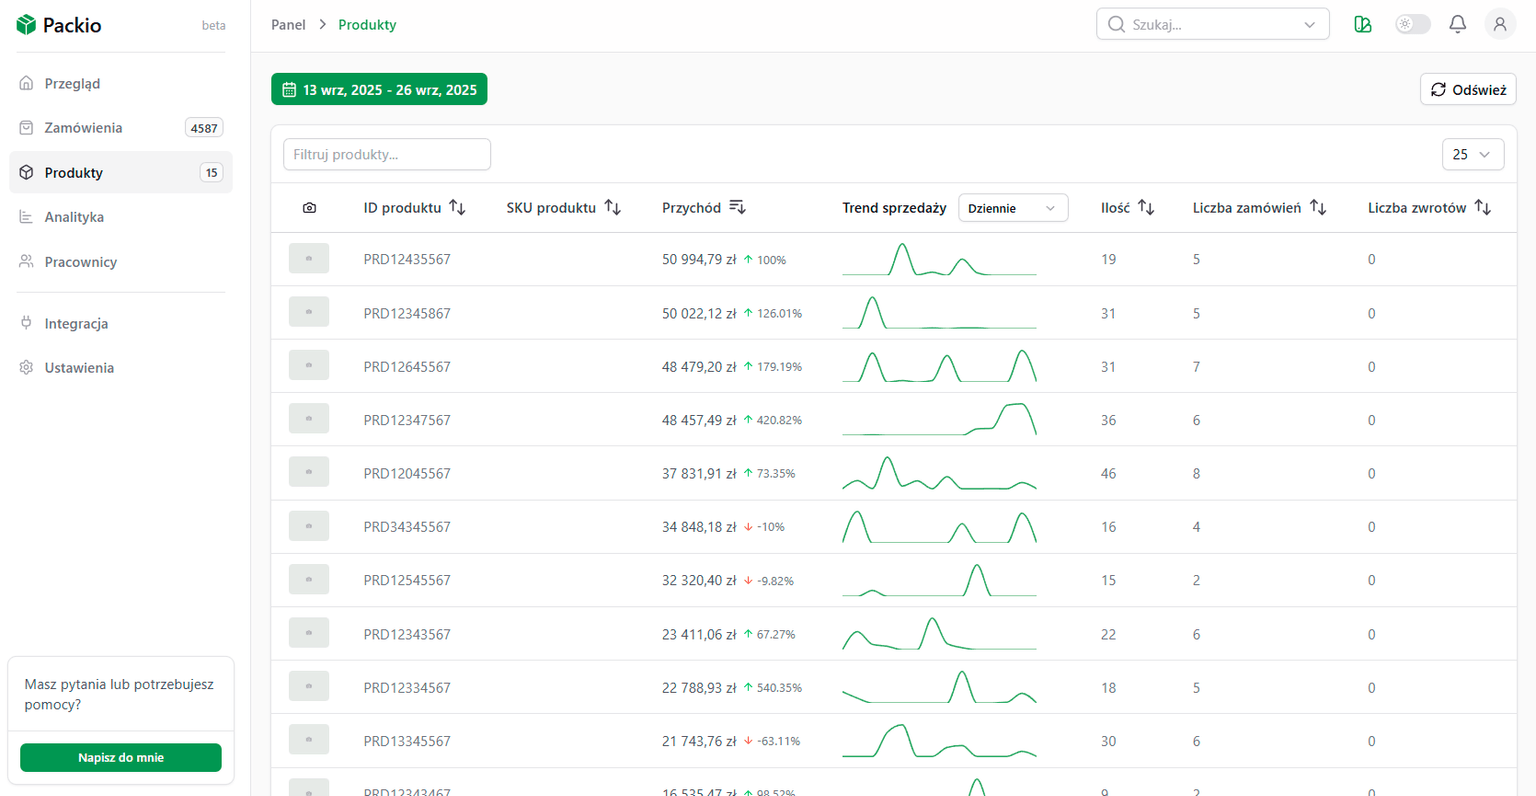Toggle the light/dark theme switch
The height and width of the screenshot is (796, 1536).
[x=1412, y=24]
